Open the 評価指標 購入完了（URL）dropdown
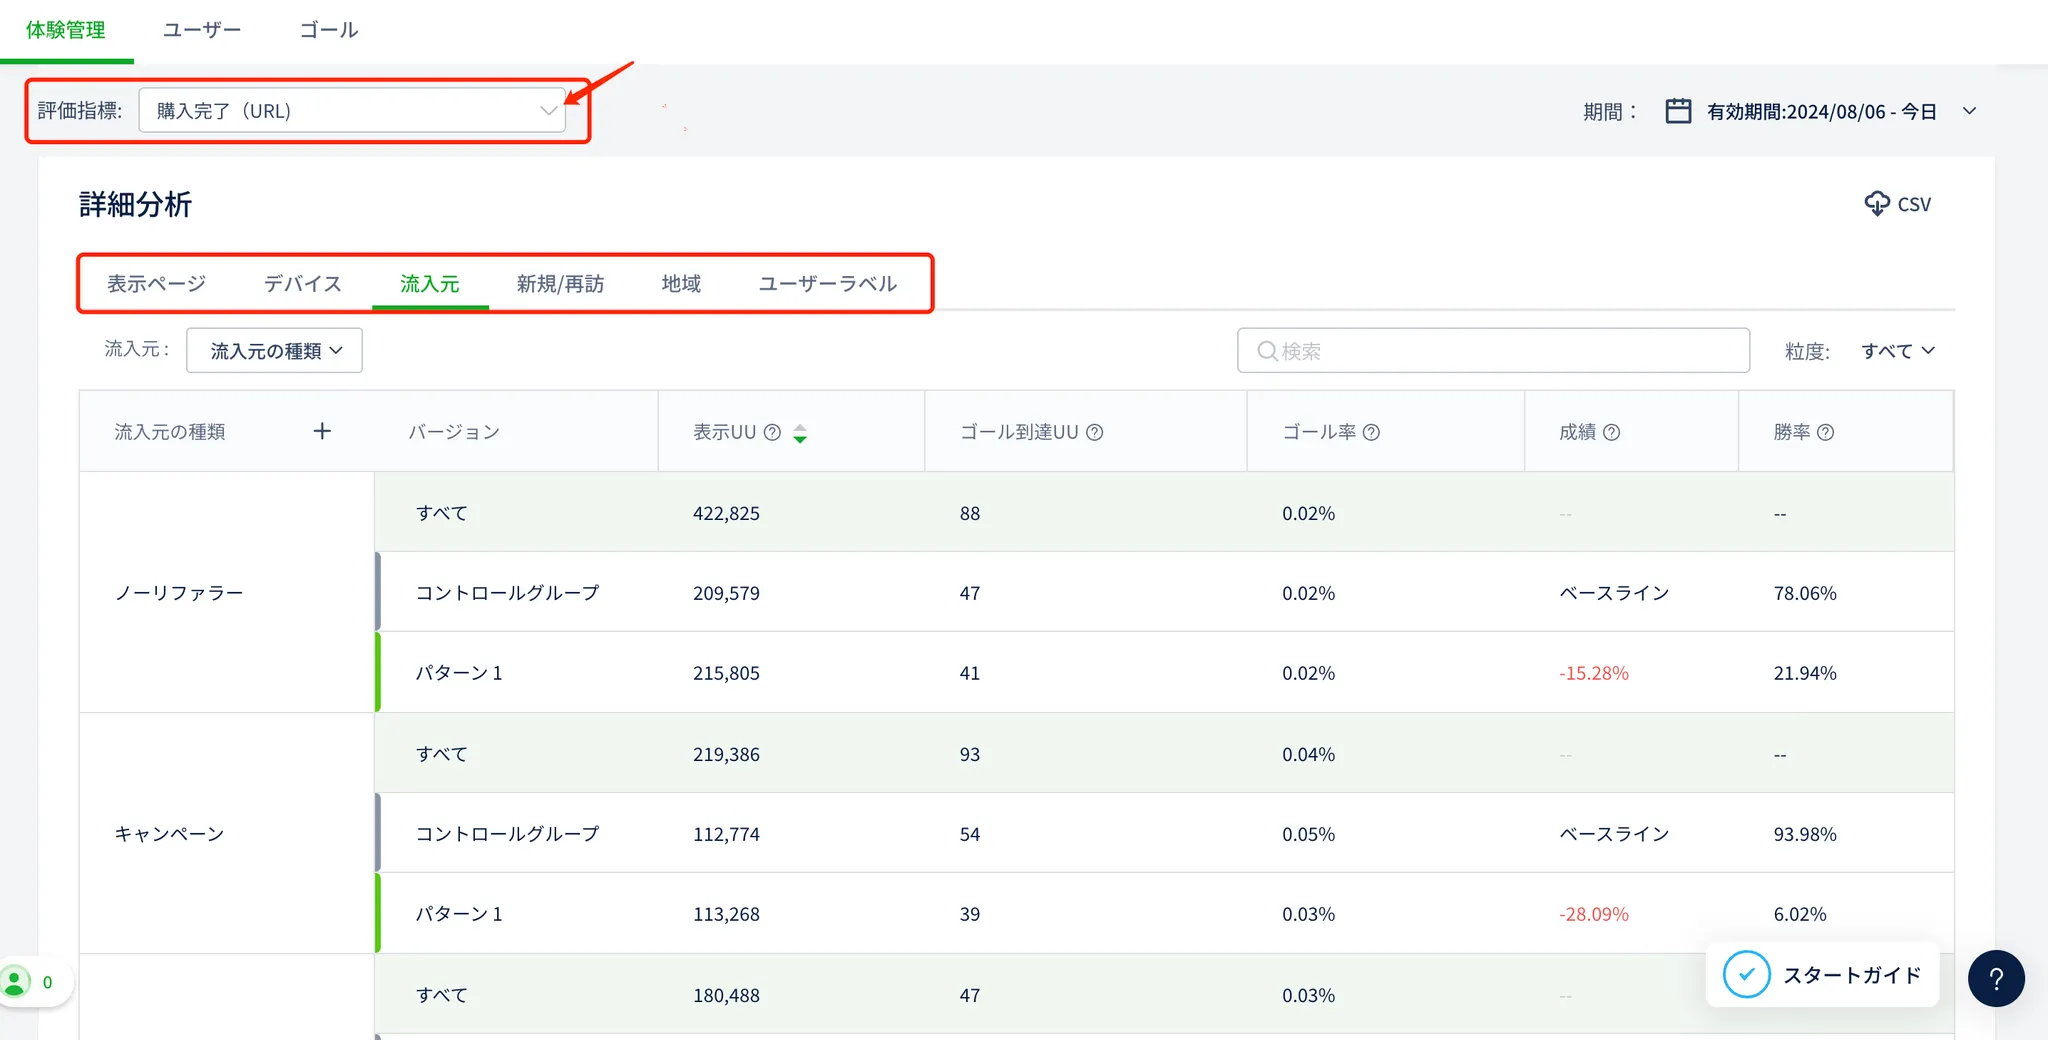This screenshot has width=2048, height=1040. coord(351,111)
